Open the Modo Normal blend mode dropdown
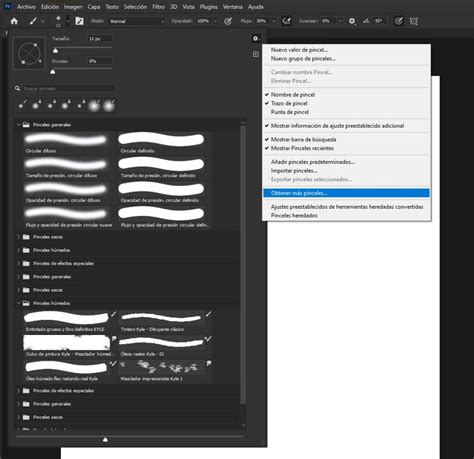Image resolution: width=474 pixels, height=459 pixels. point(137,21)
